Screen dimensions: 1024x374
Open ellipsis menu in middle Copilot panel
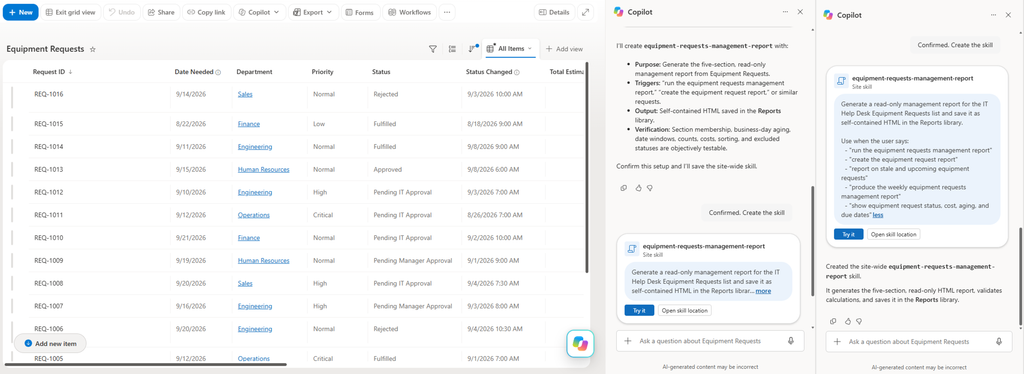[786, 12]
